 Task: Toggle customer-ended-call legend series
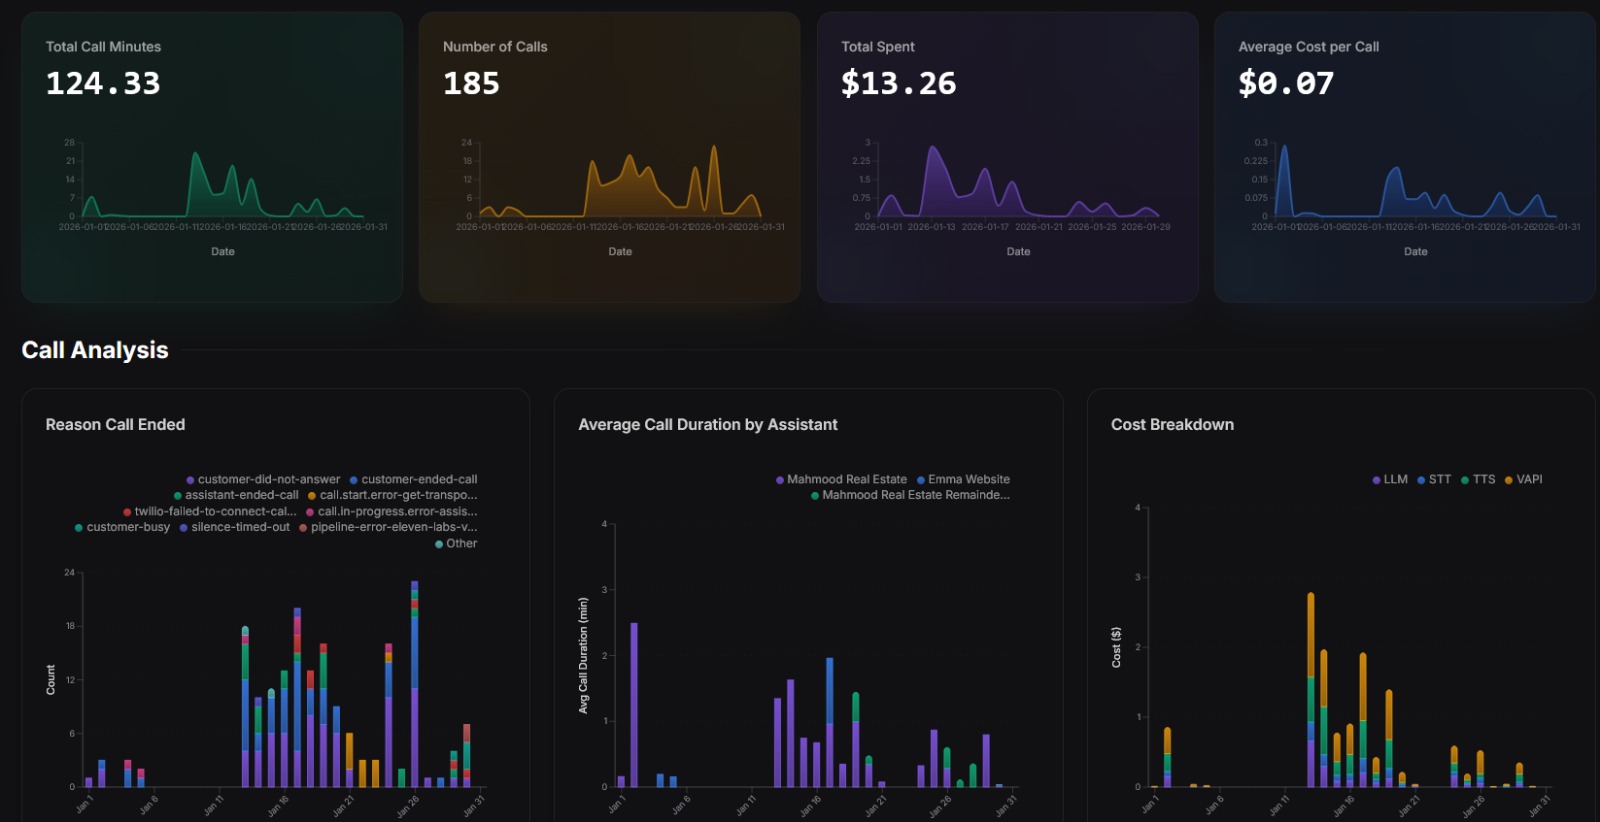413,480
